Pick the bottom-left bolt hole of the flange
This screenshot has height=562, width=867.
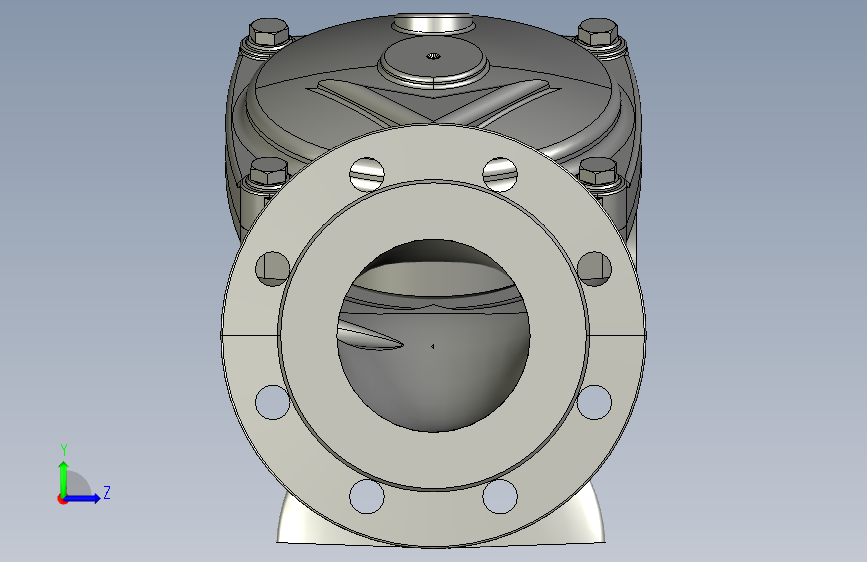pyautogui.click(x=367, y=496)
